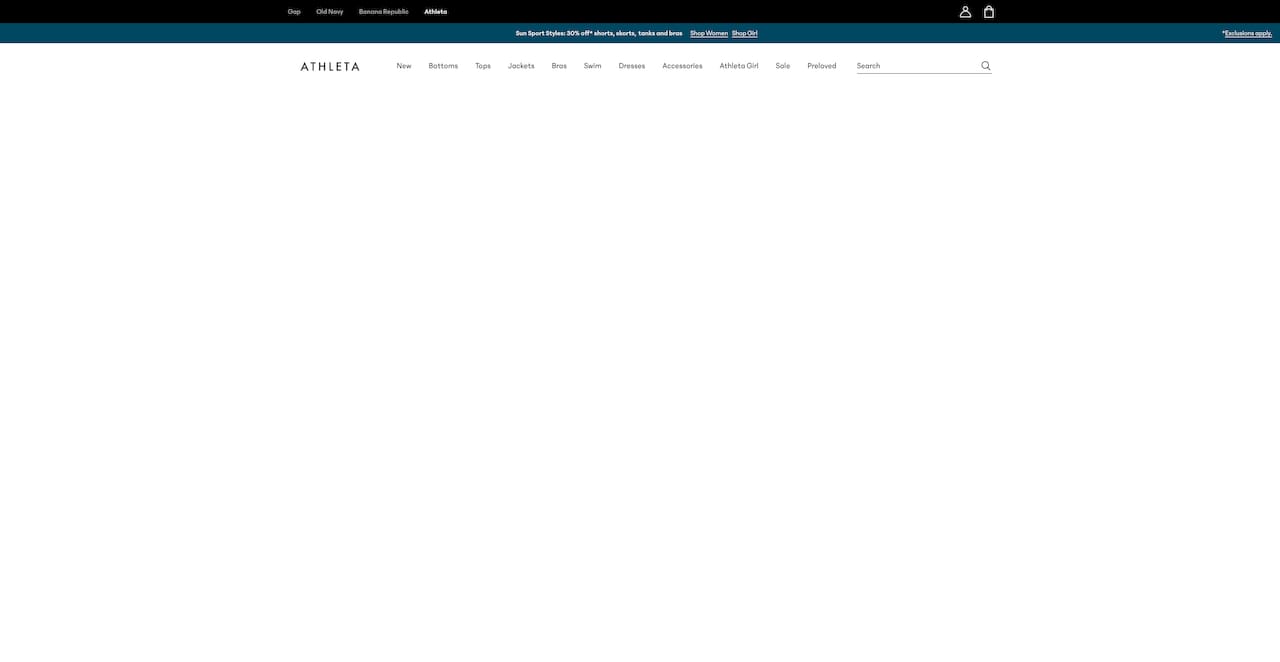Switch to the Gap brand tab

[294, 12]
